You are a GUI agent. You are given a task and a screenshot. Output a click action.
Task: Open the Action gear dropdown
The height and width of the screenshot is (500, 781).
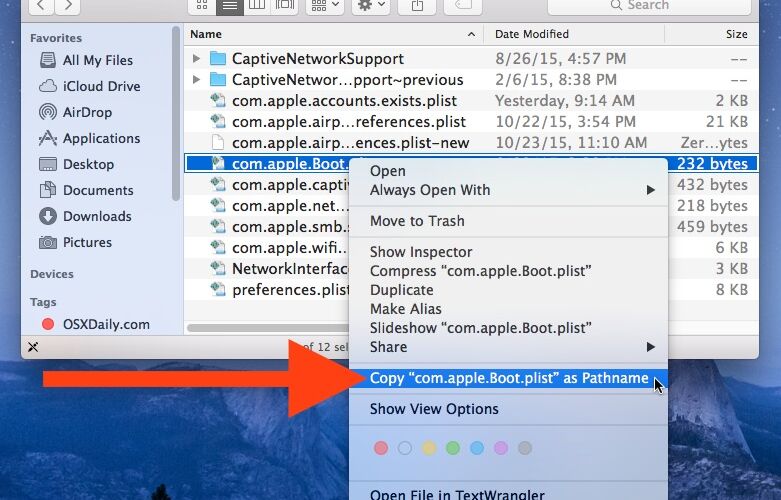coord(371,5)
